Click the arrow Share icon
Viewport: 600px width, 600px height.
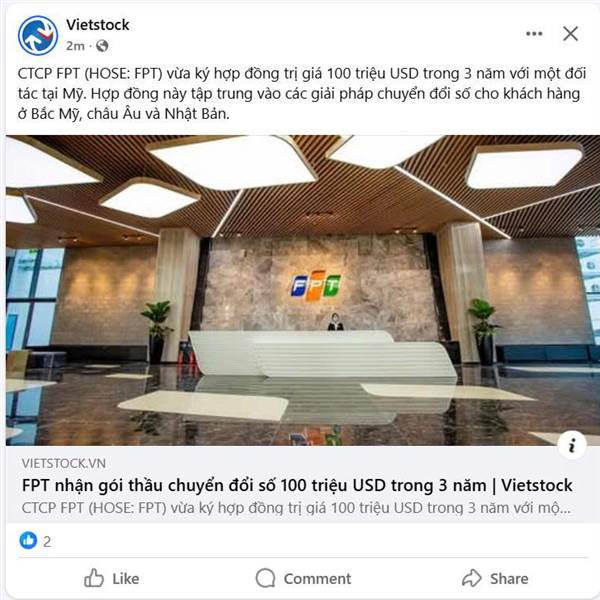pyautogui.click(x=471, y=578)
